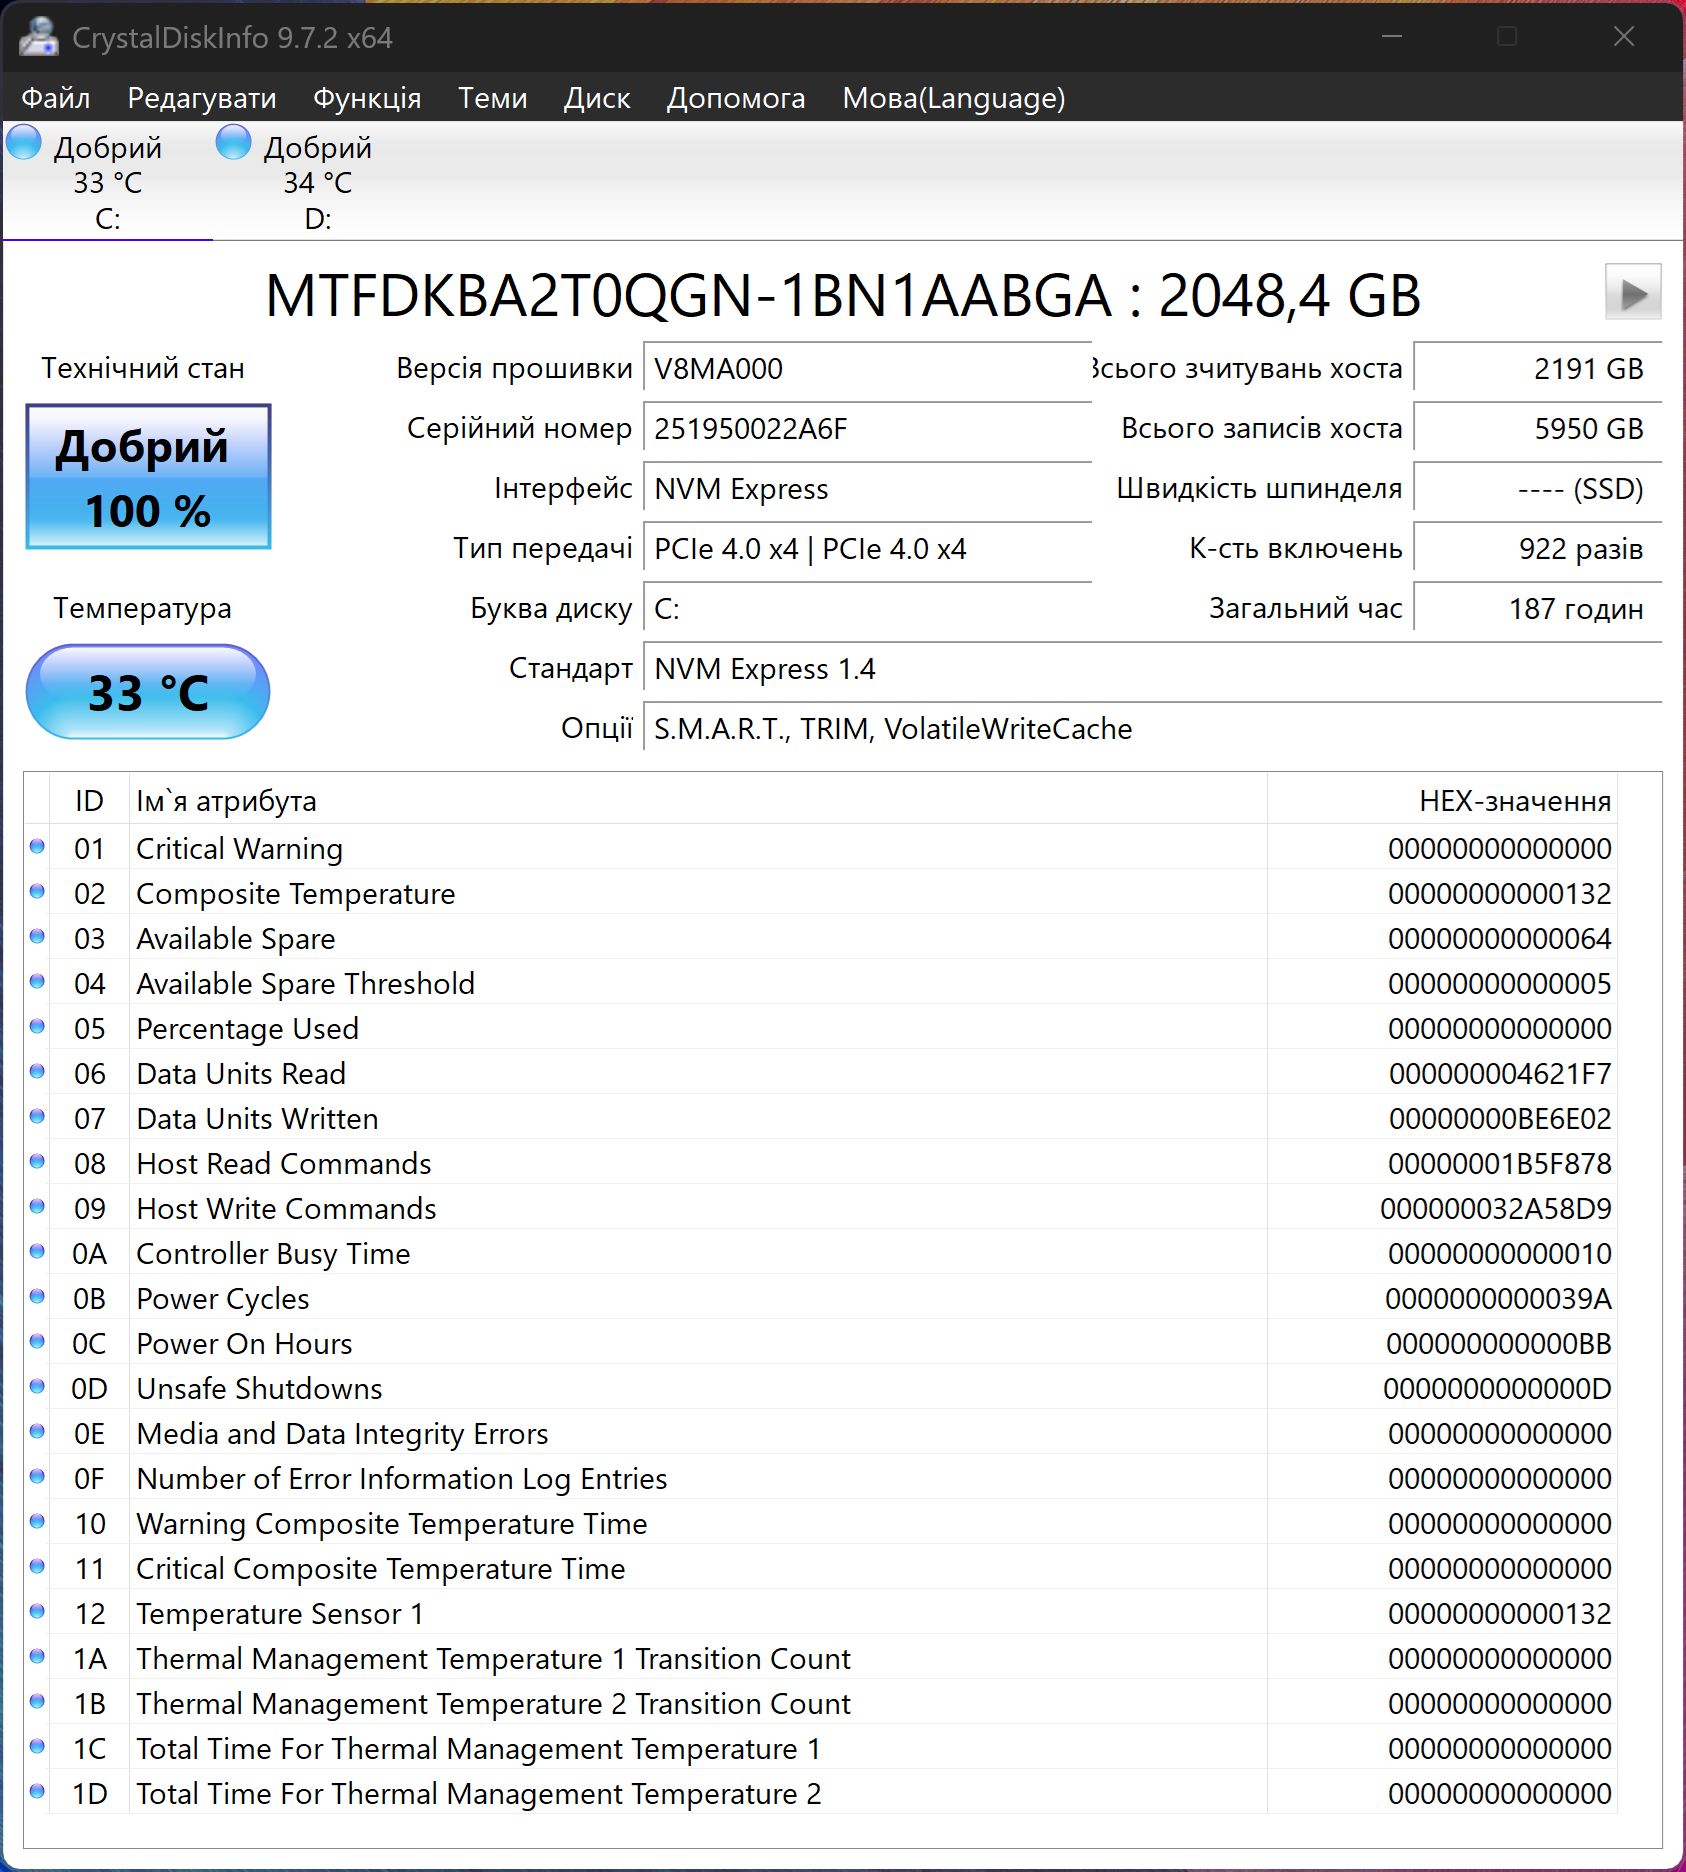Click hex value 000000032A58D9 for Host Write Commands
The height and width of the screenshot is (1872, 1686).
pos(1496,1209)
